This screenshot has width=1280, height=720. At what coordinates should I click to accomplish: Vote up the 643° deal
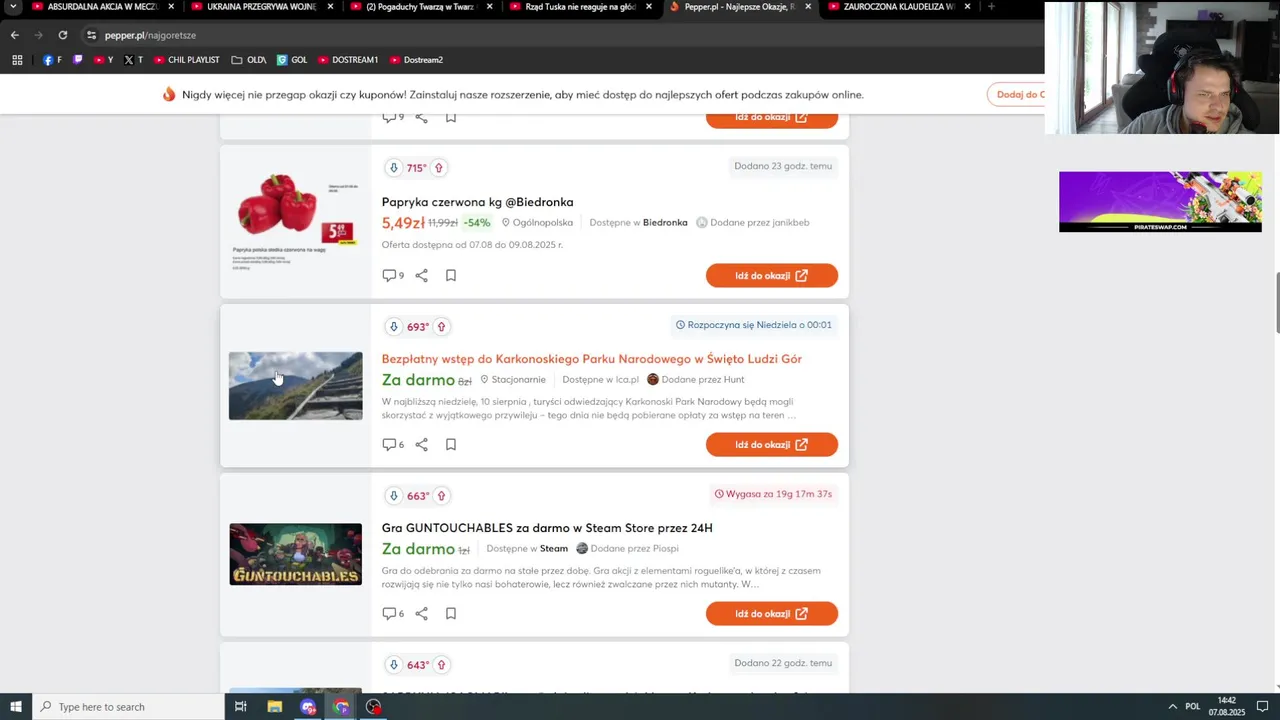point(441,665)
